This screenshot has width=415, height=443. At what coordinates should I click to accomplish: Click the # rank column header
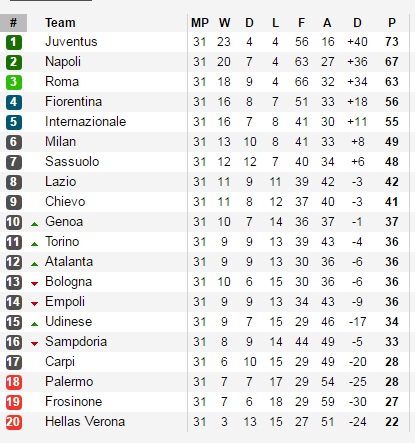tap(13, 23)
